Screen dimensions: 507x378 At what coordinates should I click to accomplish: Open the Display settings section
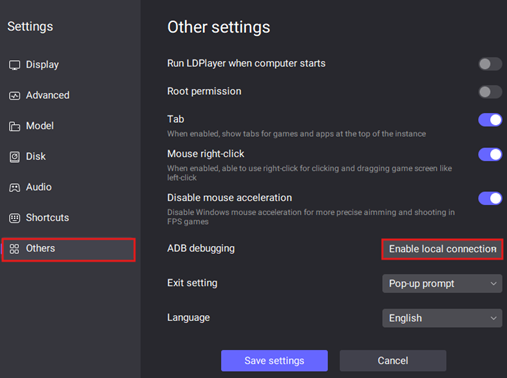pyautogui.click(x=42, y=65)
